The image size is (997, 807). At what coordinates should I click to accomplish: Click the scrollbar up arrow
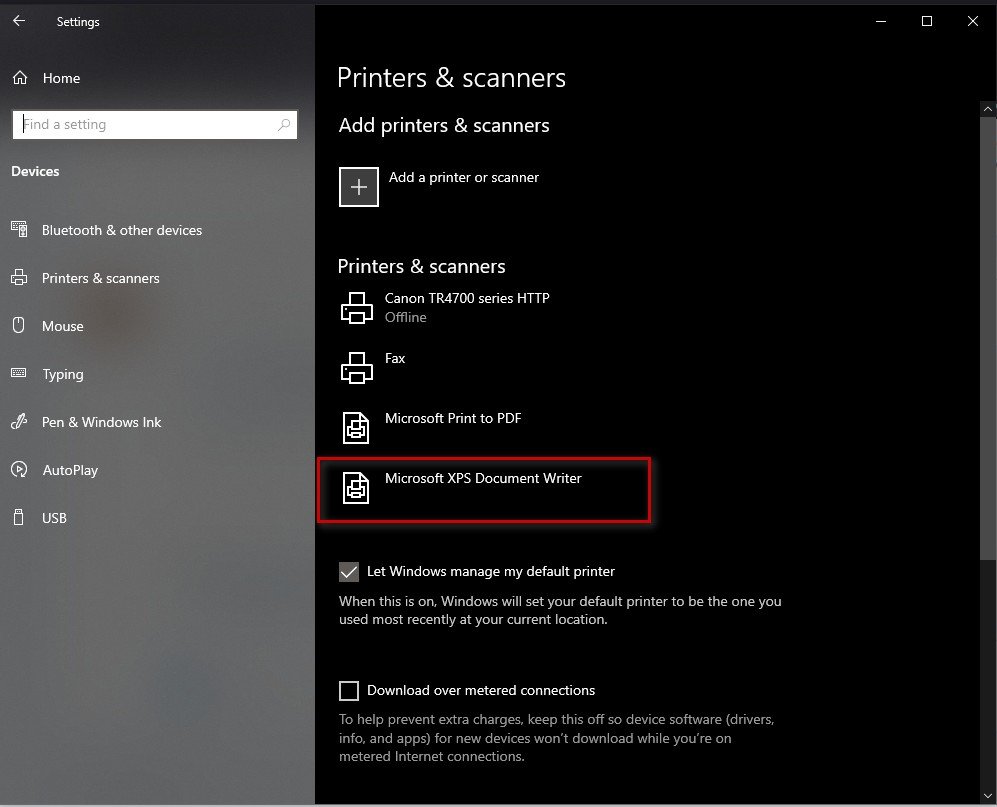(x=987, y=109)
